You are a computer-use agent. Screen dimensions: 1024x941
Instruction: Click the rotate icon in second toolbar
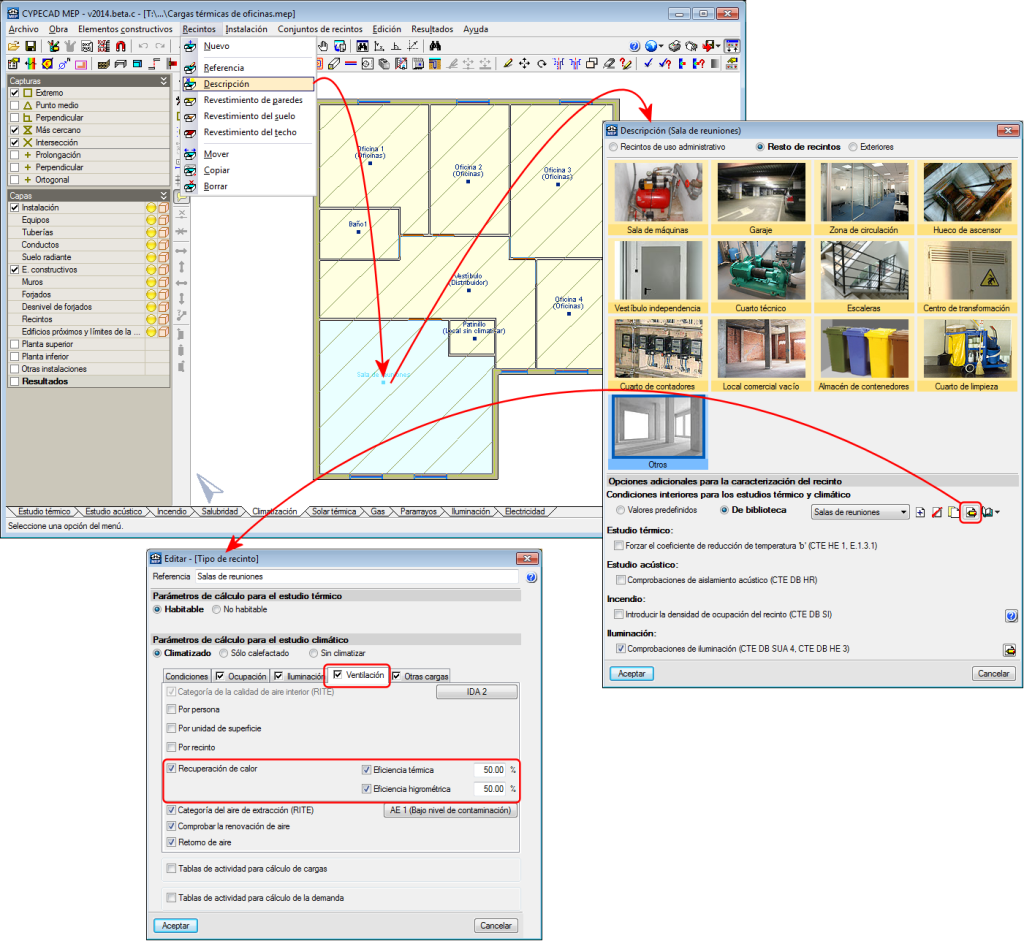pos(541,63)
